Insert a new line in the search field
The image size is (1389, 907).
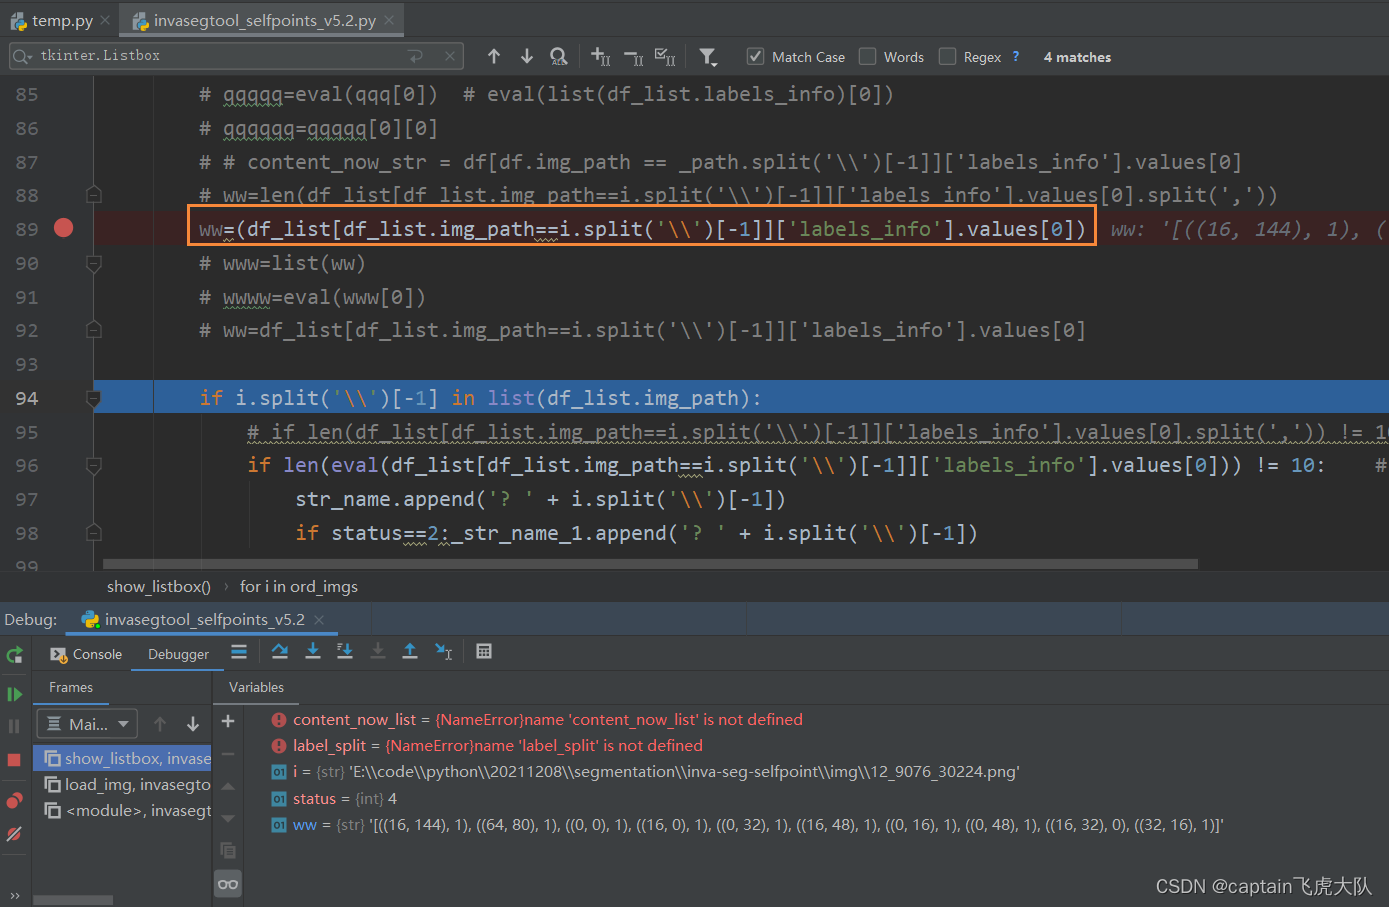[x=417, y=56]
